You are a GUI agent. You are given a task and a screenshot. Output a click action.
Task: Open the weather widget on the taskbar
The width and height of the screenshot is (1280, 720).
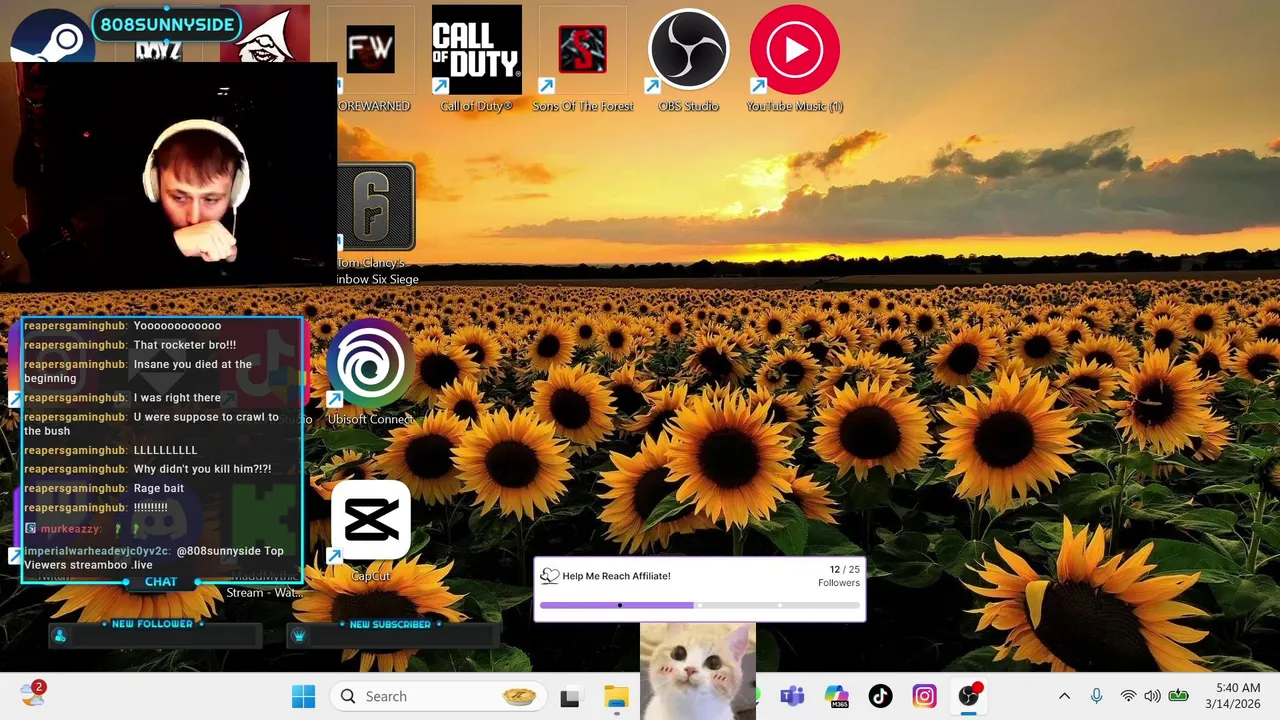click(33, 694)
